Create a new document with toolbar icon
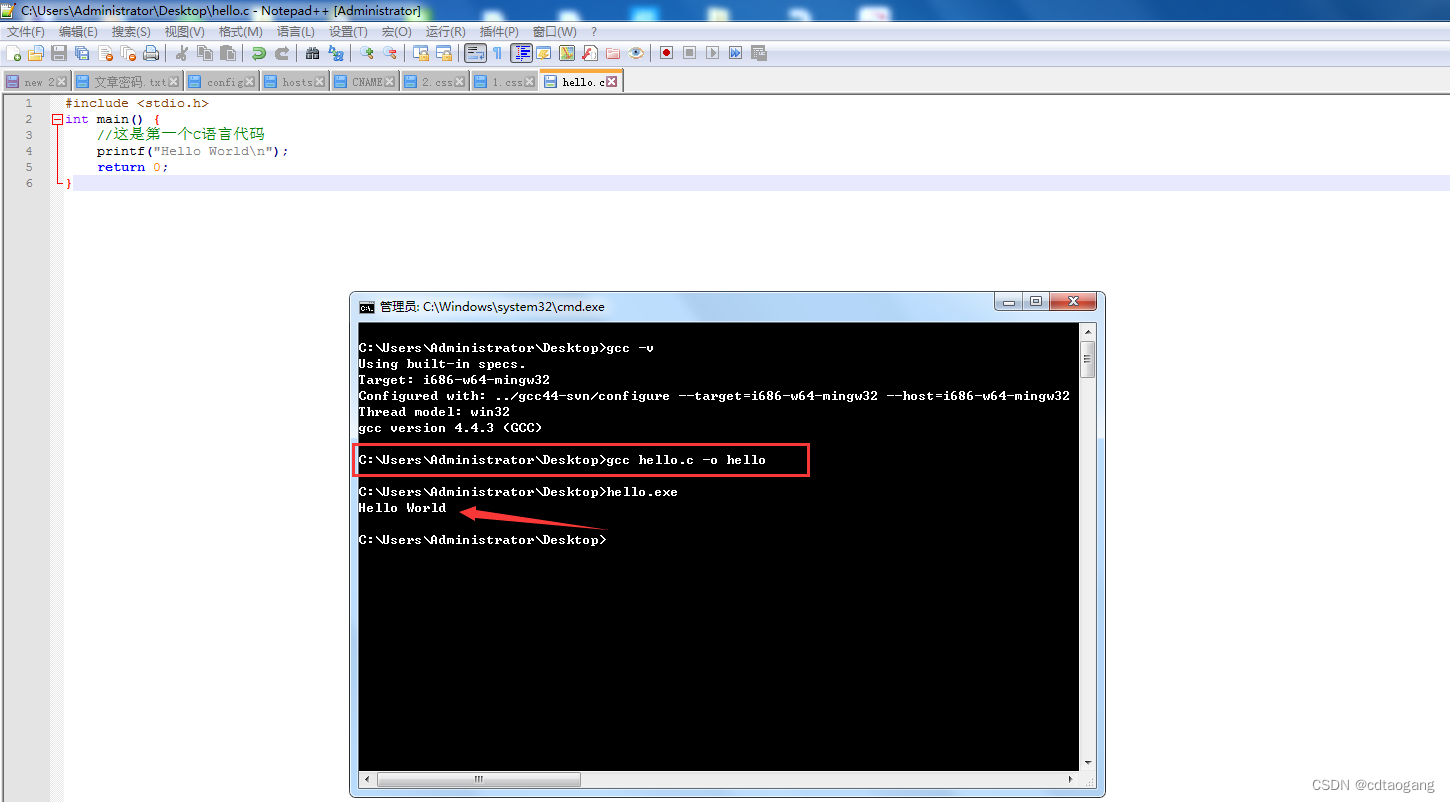Image resolution: width=1450 pixels, height=802 pixels. pos(14,53)
